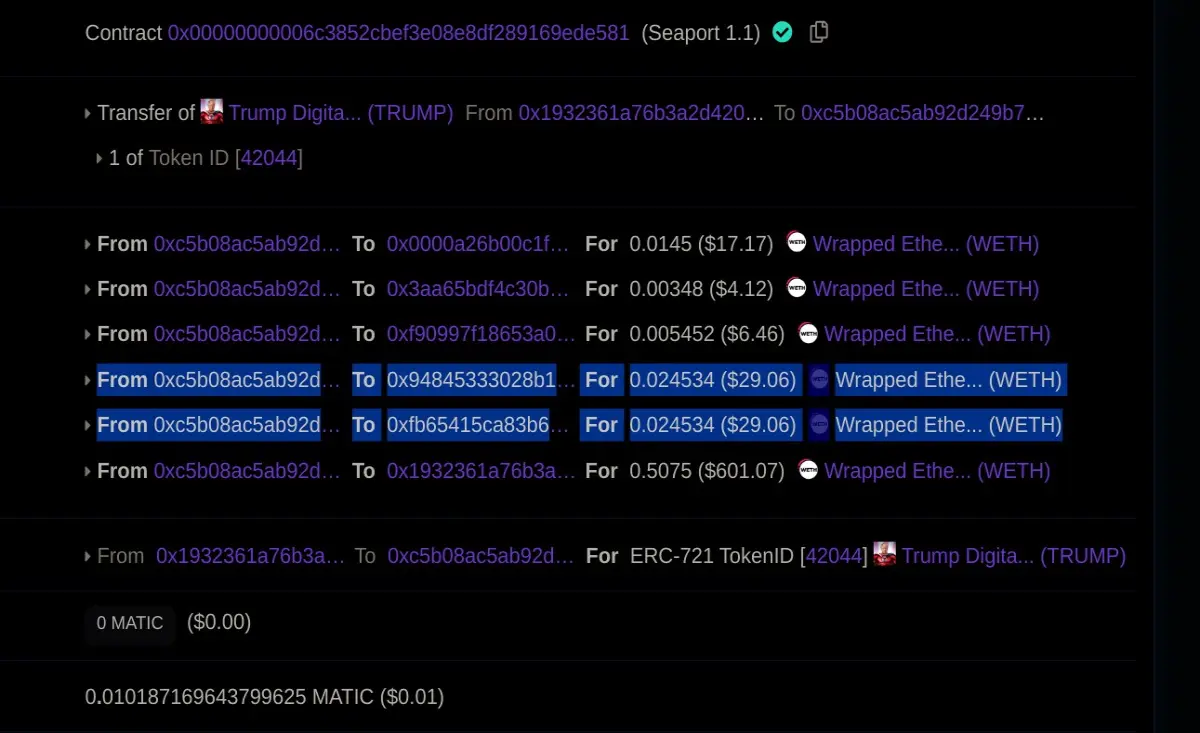Expand the 0.5075 WETH transfer row arrow

click(x=88, y=472)
